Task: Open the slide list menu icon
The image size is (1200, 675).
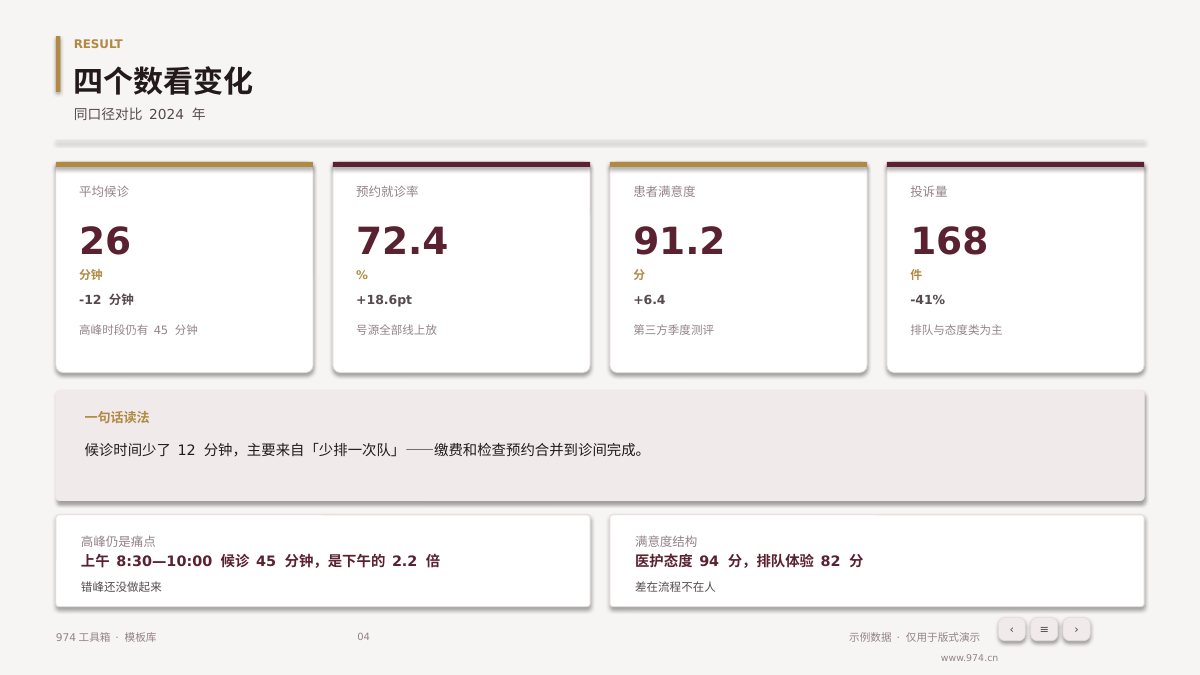Action: 1044,629
